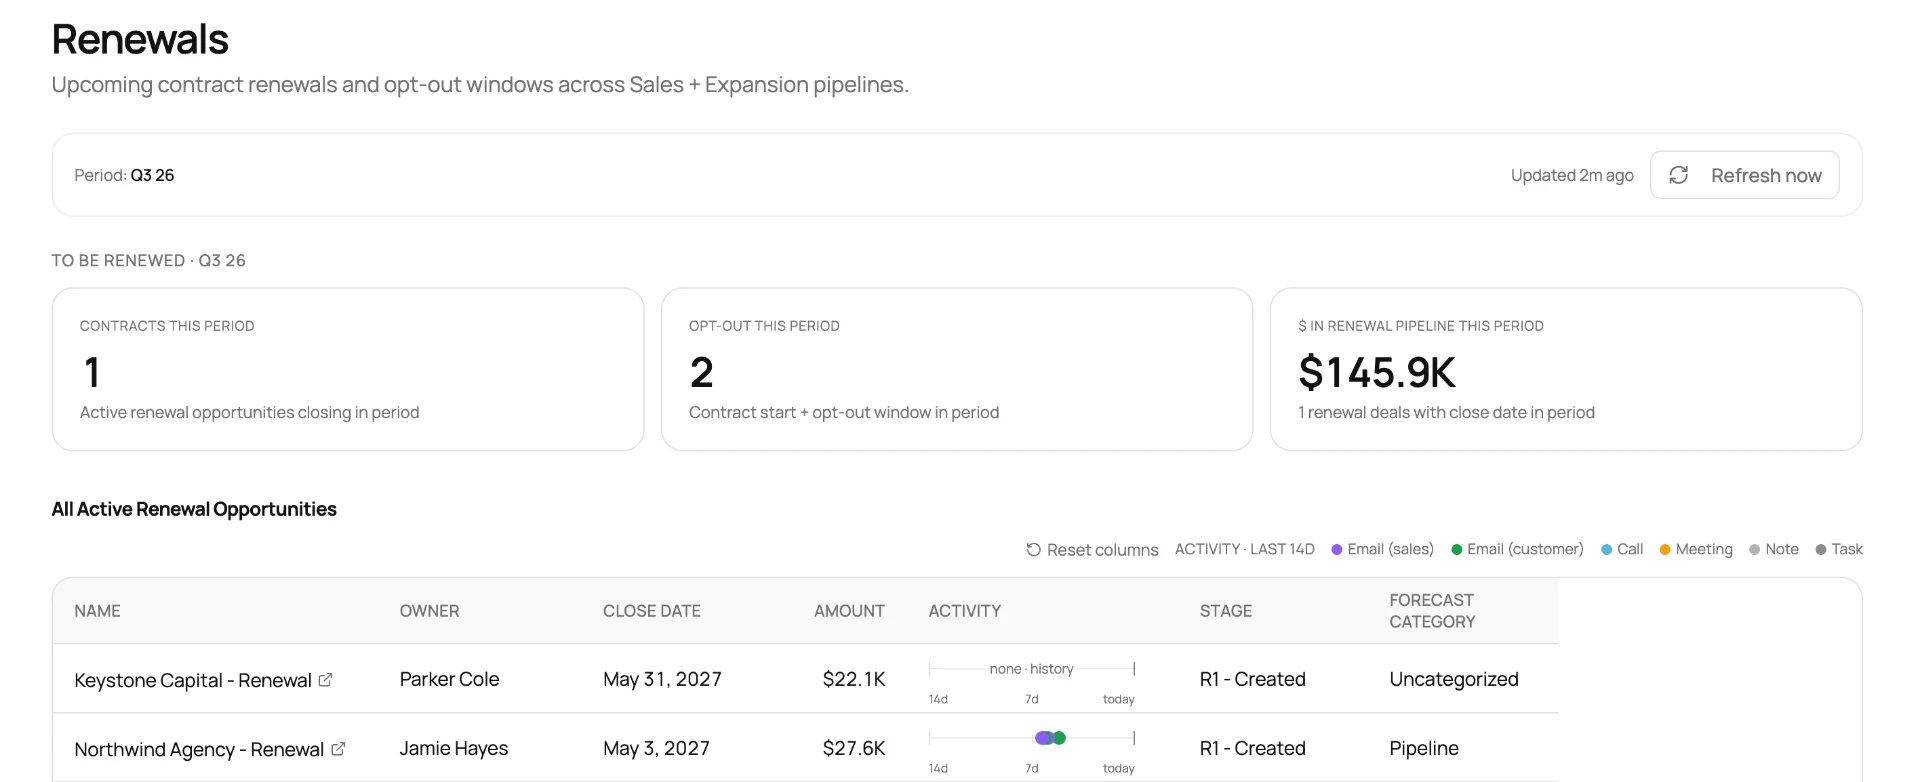Toggle the Note legend filter
The width and height of the screenshot is (1920, 782).
pyautogui.click(x=1774, y=549)
